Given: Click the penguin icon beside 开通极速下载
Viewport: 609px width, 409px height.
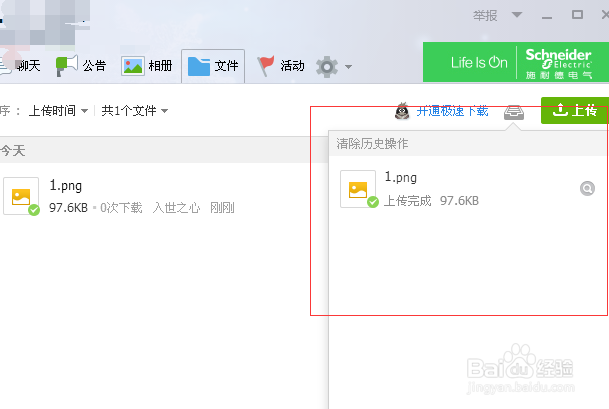Looking at the screenshot, I should point(402,111).
